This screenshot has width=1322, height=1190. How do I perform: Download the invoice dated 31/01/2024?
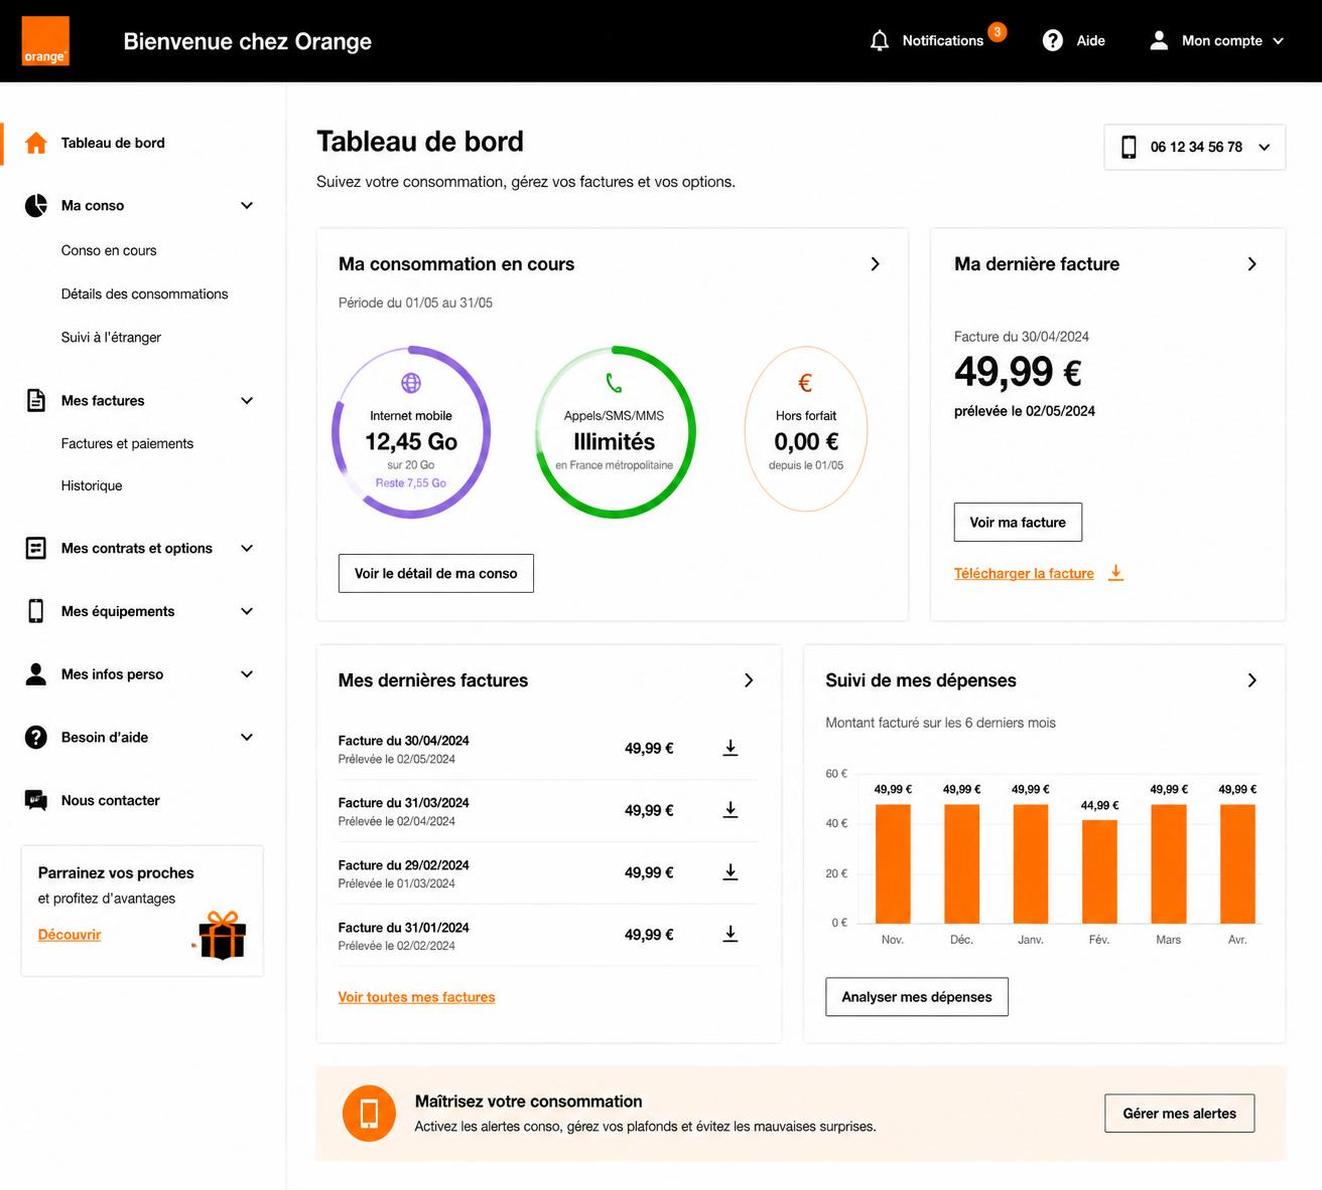pyautogui.click(x=730, y=934)
